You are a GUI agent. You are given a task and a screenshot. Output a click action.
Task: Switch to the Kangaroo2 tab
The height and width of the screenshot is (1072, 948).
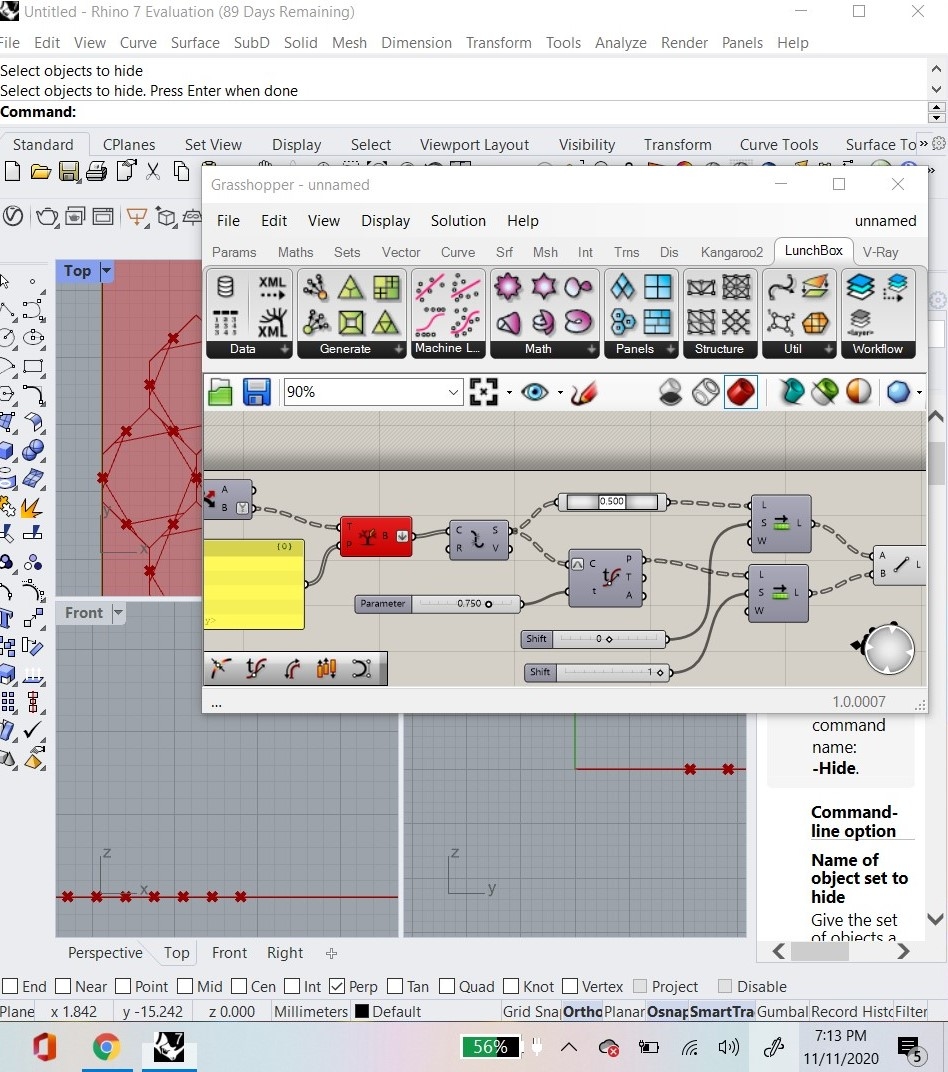coord(731,252)
